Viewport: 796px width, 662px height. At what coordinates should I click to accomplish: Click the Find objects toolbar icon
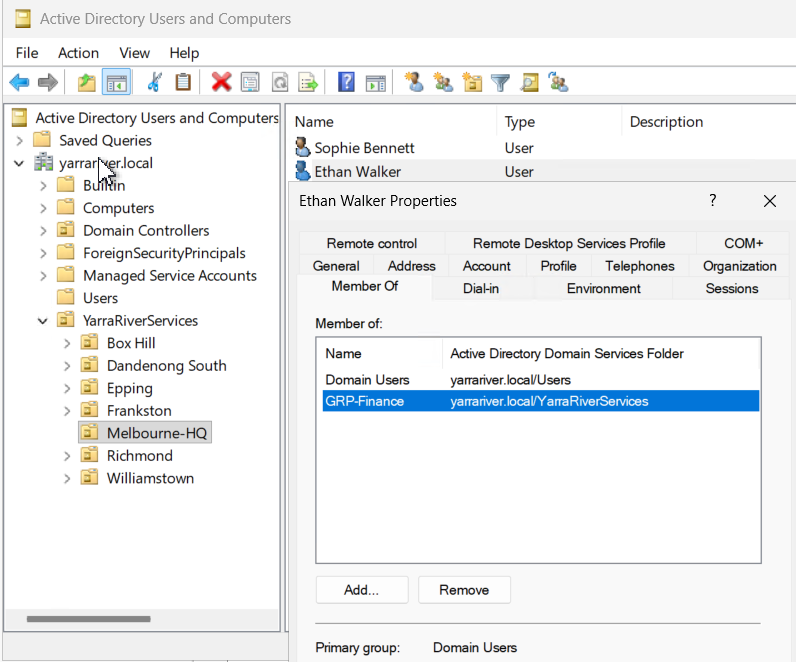529,82
